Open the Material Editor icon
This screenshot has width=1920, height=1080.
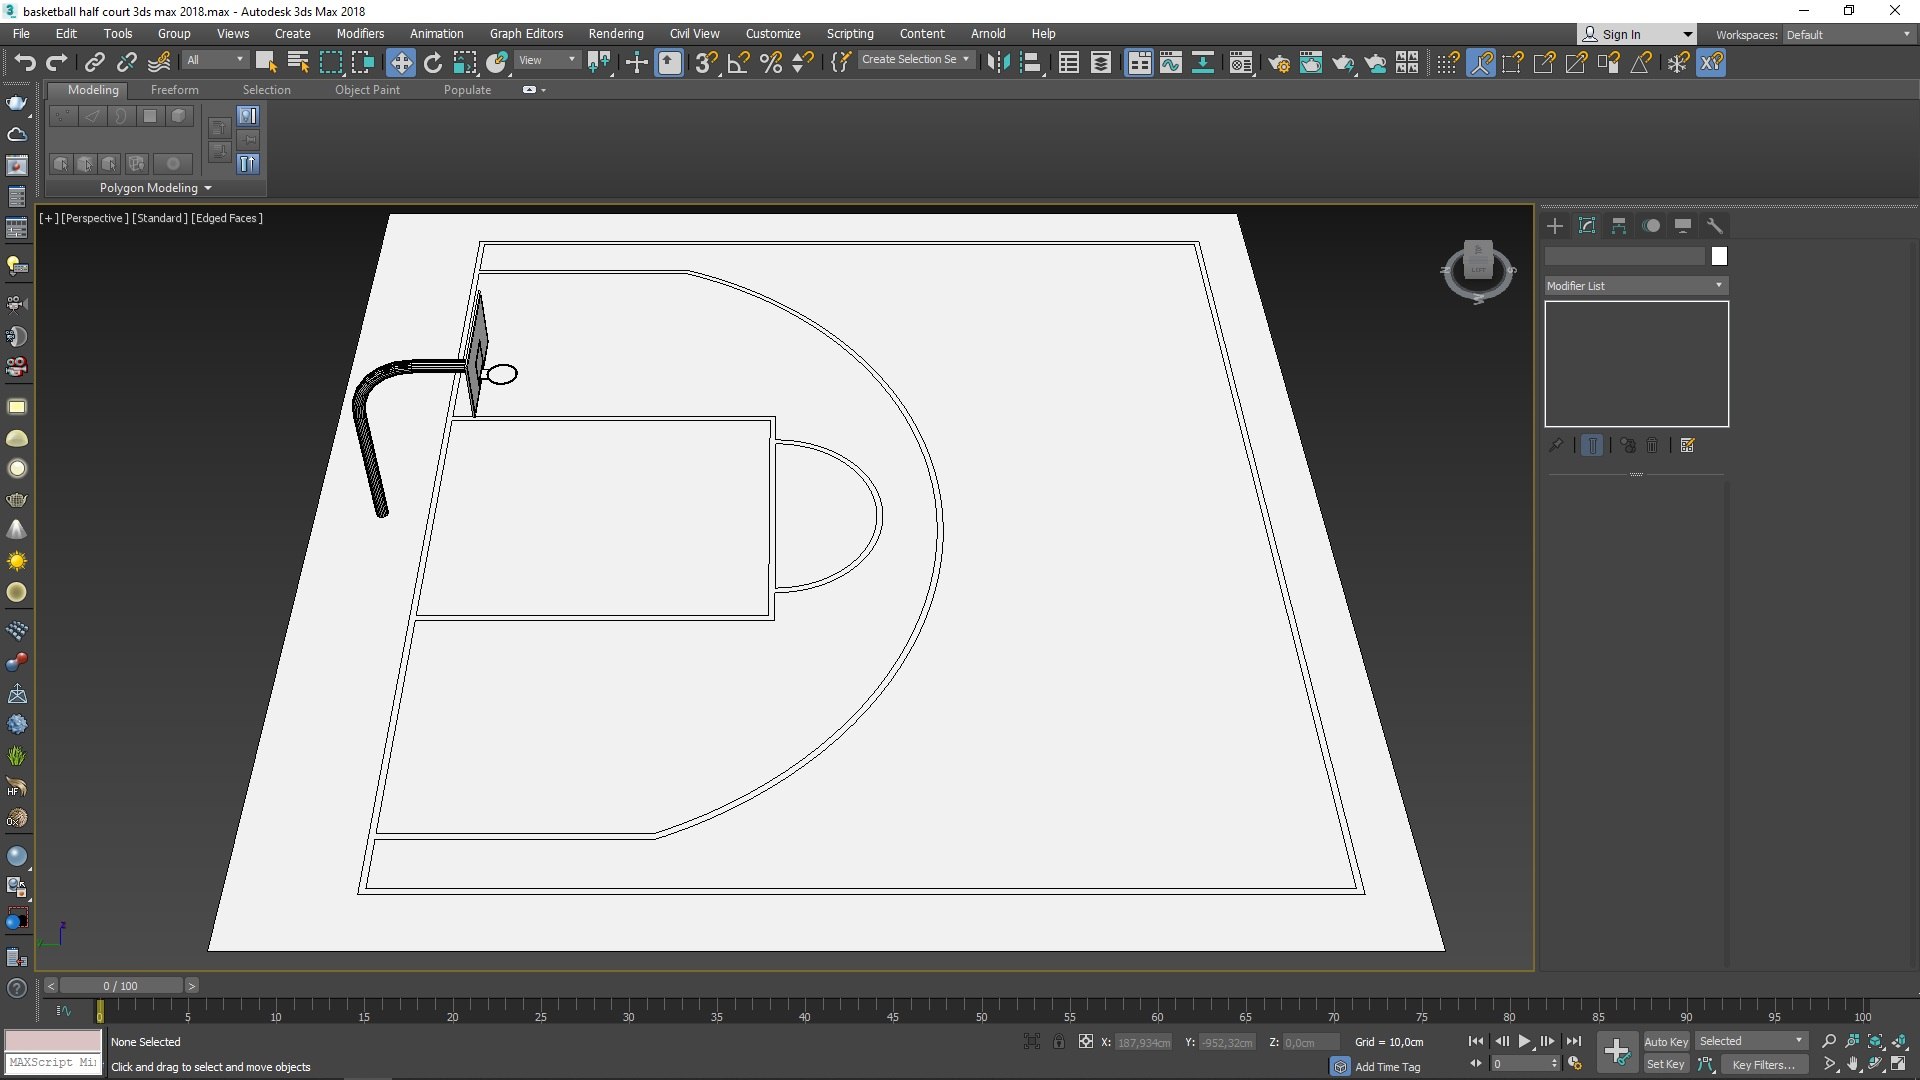pyautogui.click(x=1241, y=62)
